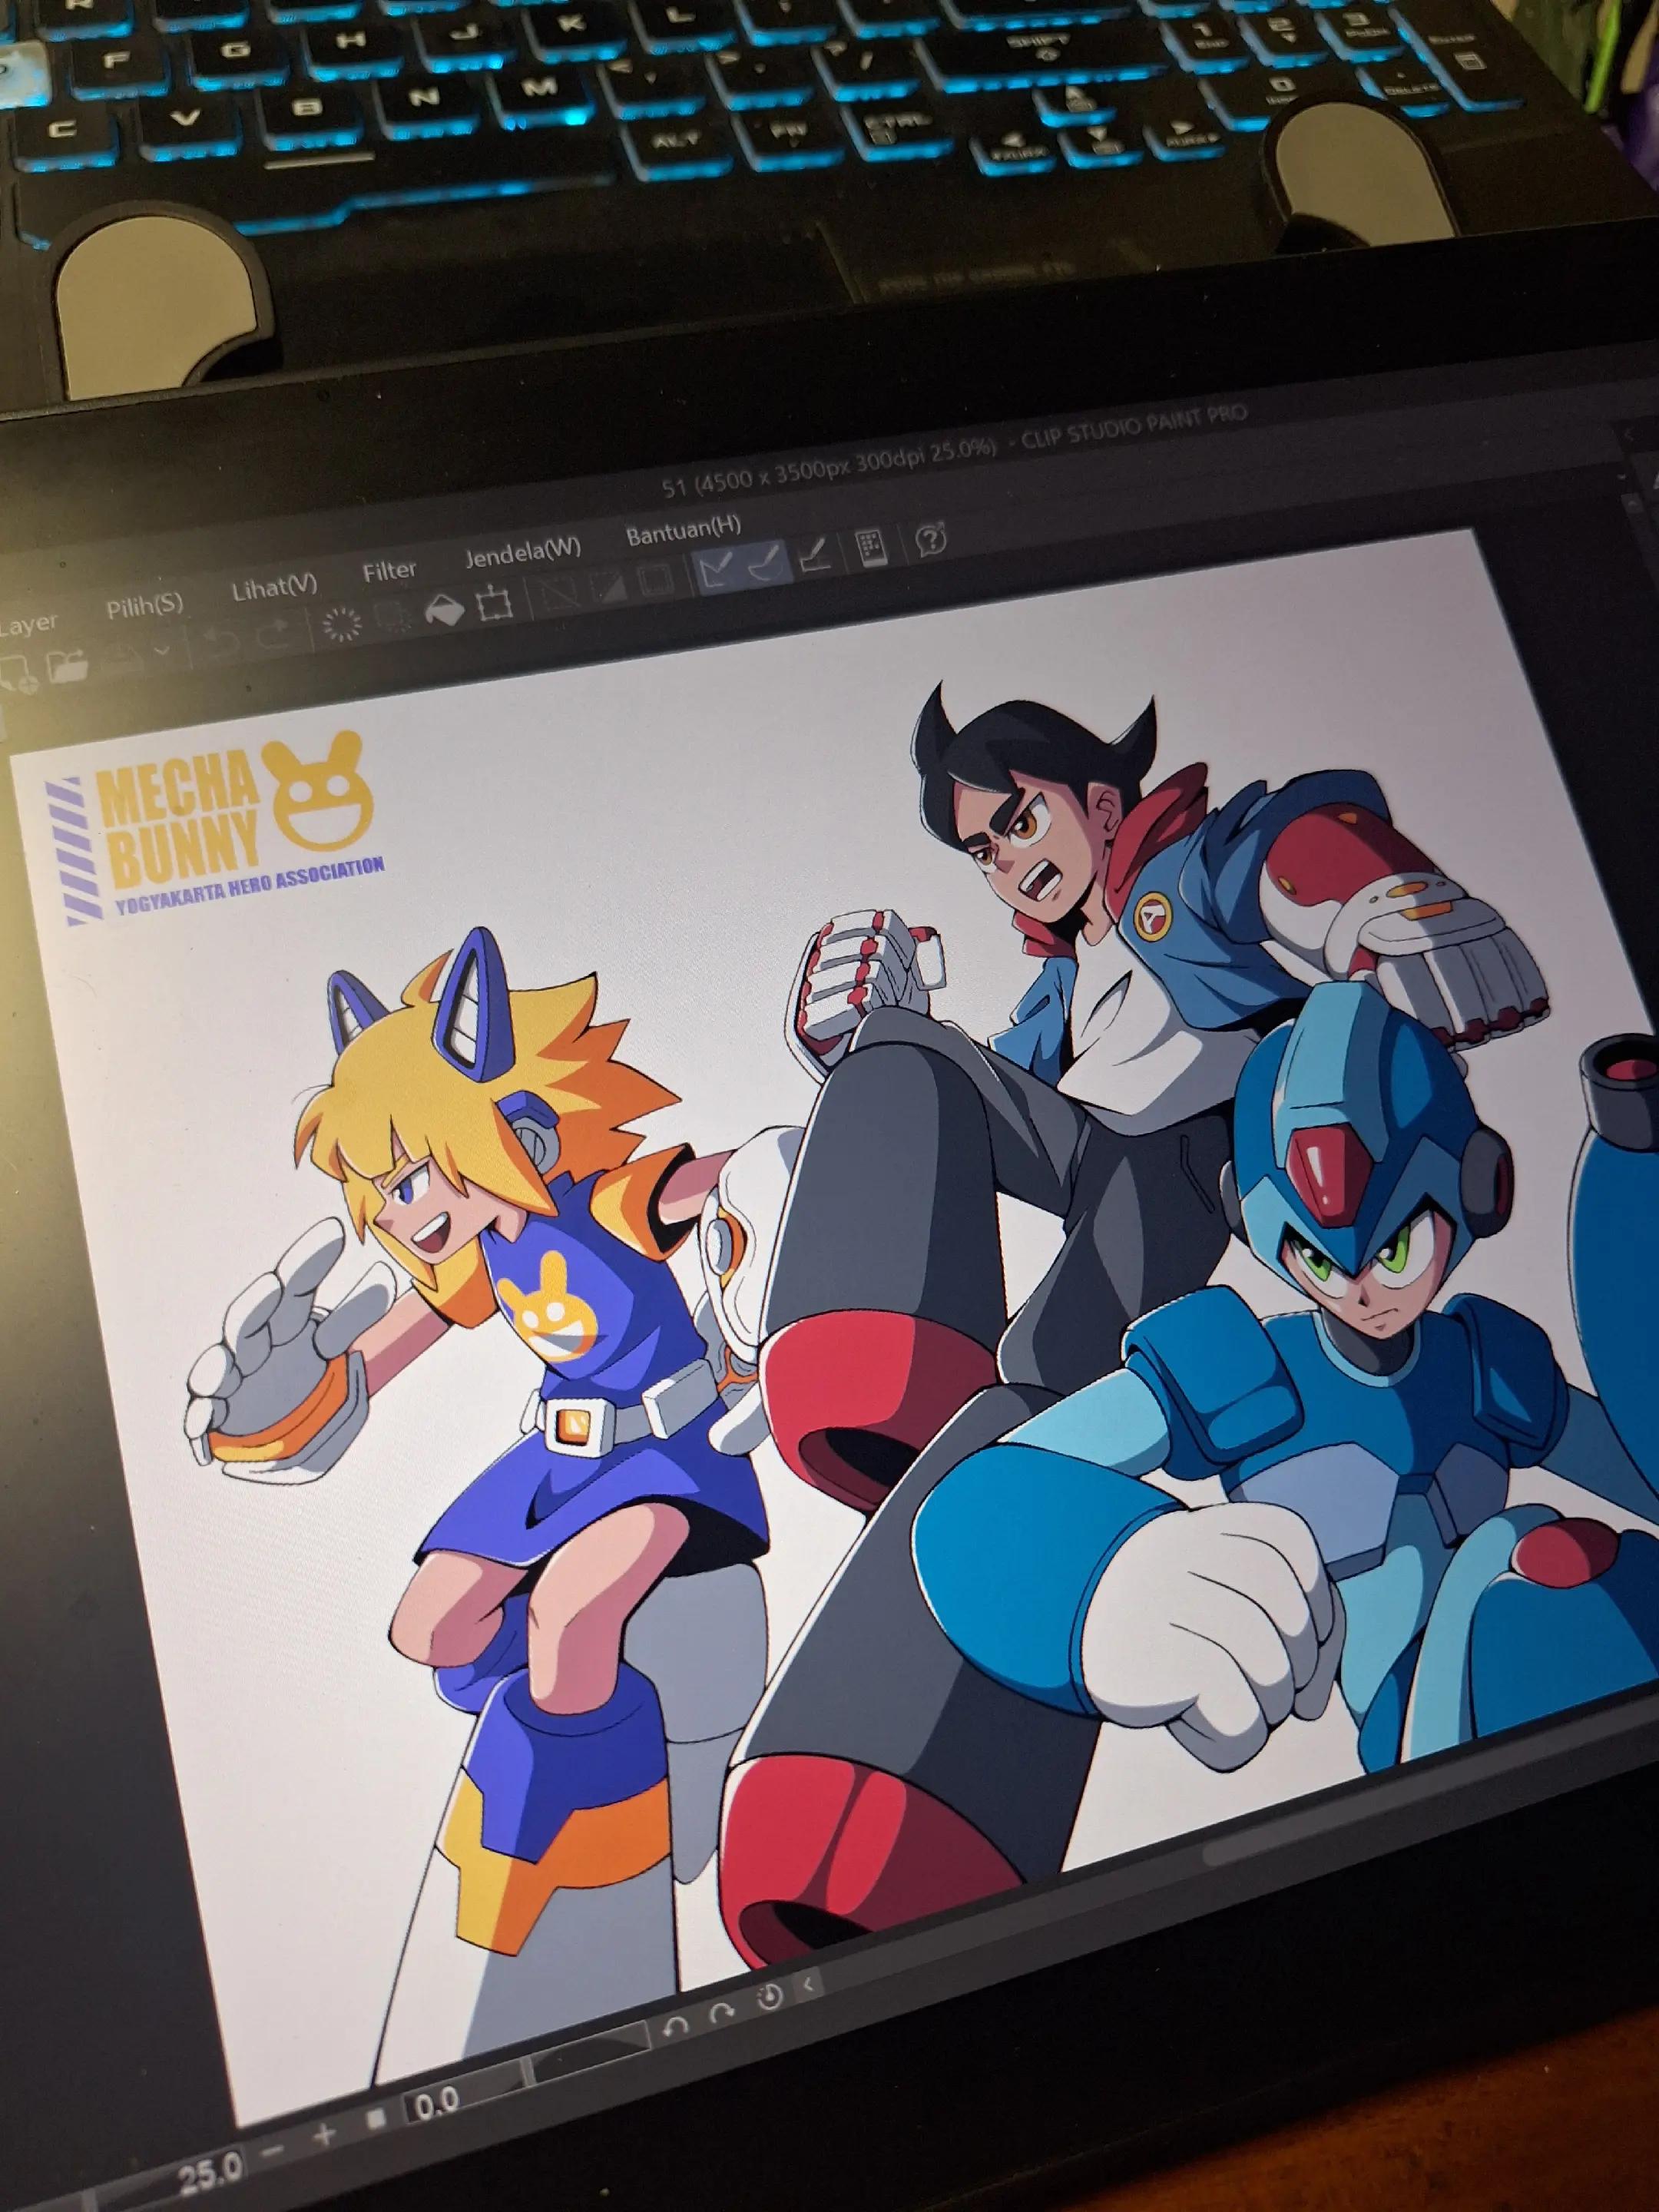Click the Undo arrow in the command bar
This screenshot has width=1659, height=2212.
[222, 642]
